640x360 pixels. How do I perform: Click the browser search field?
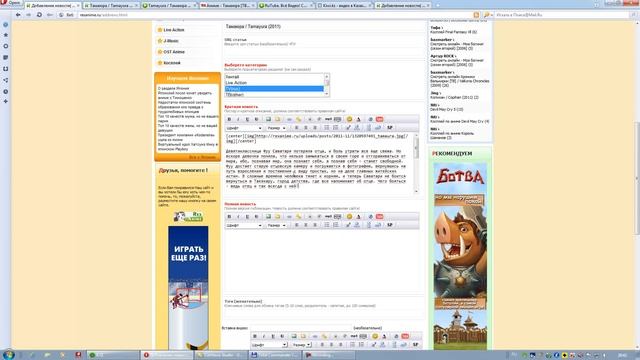click(x=562, y=15)
